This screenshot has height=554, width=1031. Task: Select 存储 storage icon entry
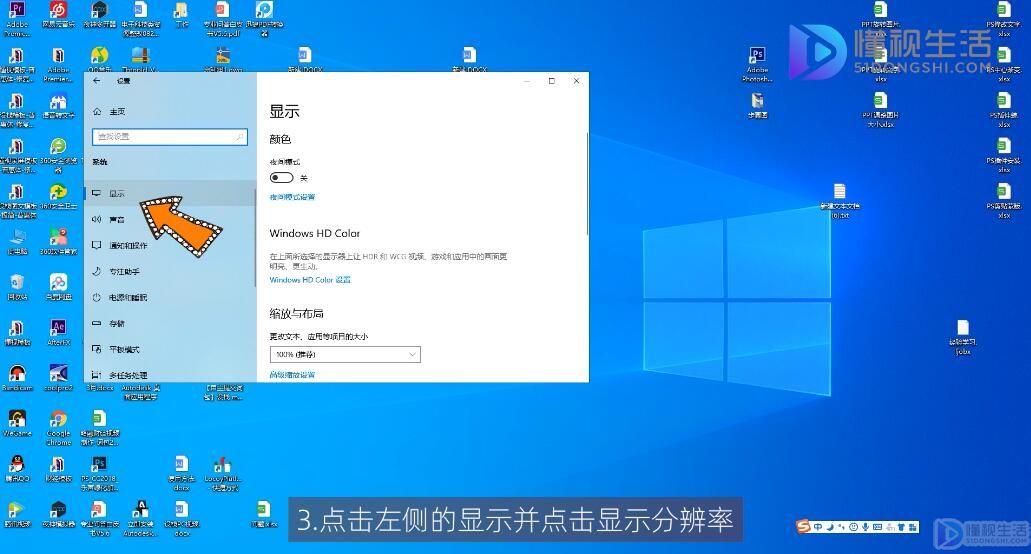[97, 323]
